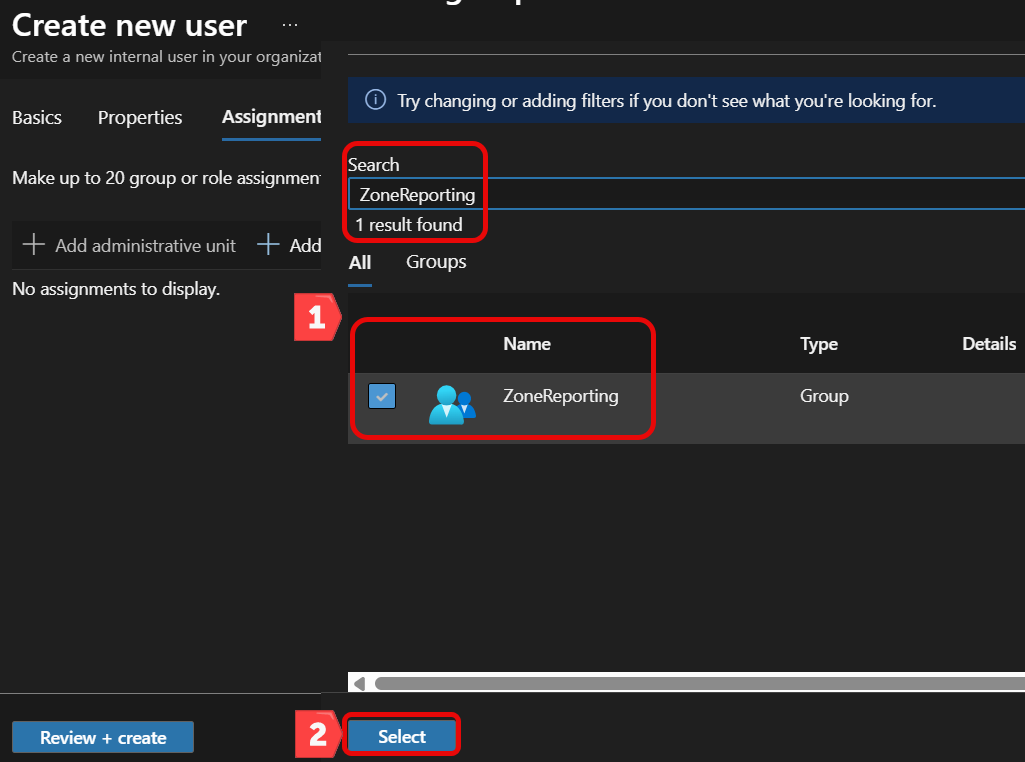
Task: Click the Select button
Action: (x=401, y=737)
